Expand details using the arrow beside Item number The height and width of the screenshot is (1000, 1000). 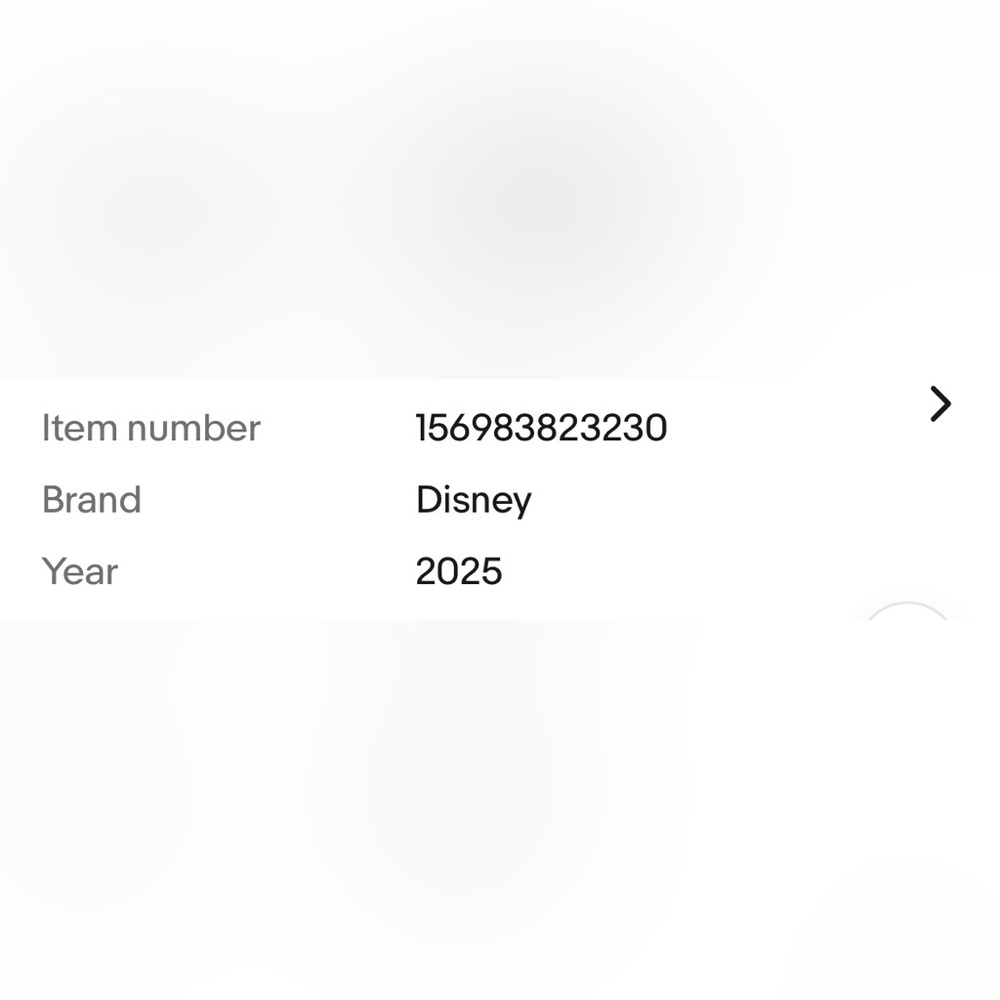(x=940, y=404)
